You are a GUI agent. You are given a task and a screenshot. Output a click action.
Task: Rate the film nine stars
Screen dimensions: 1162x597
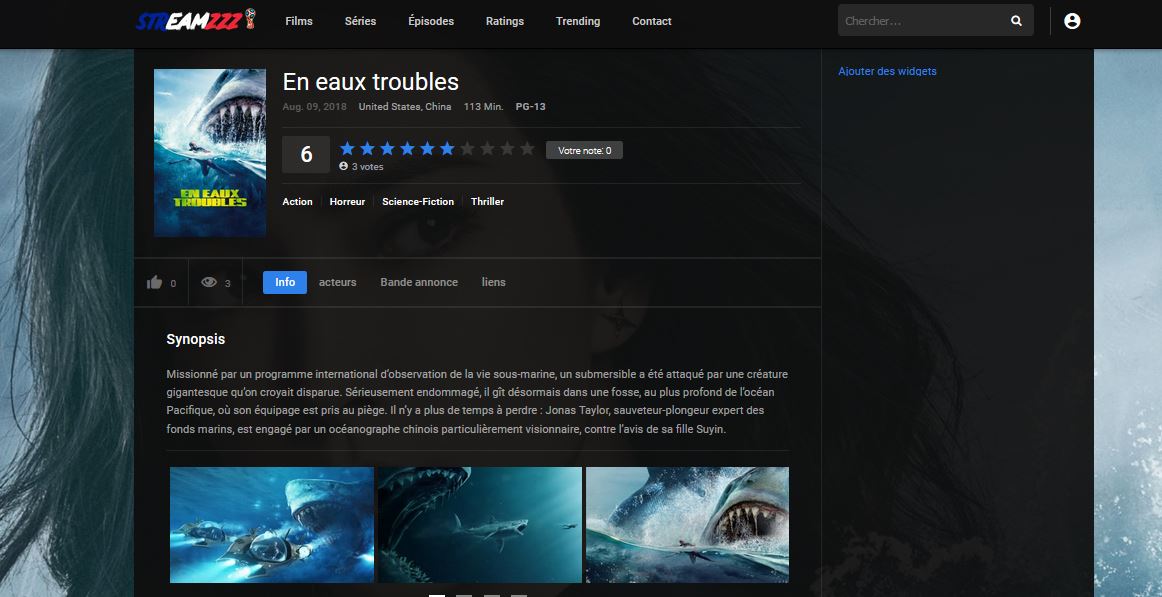point(507,149)
